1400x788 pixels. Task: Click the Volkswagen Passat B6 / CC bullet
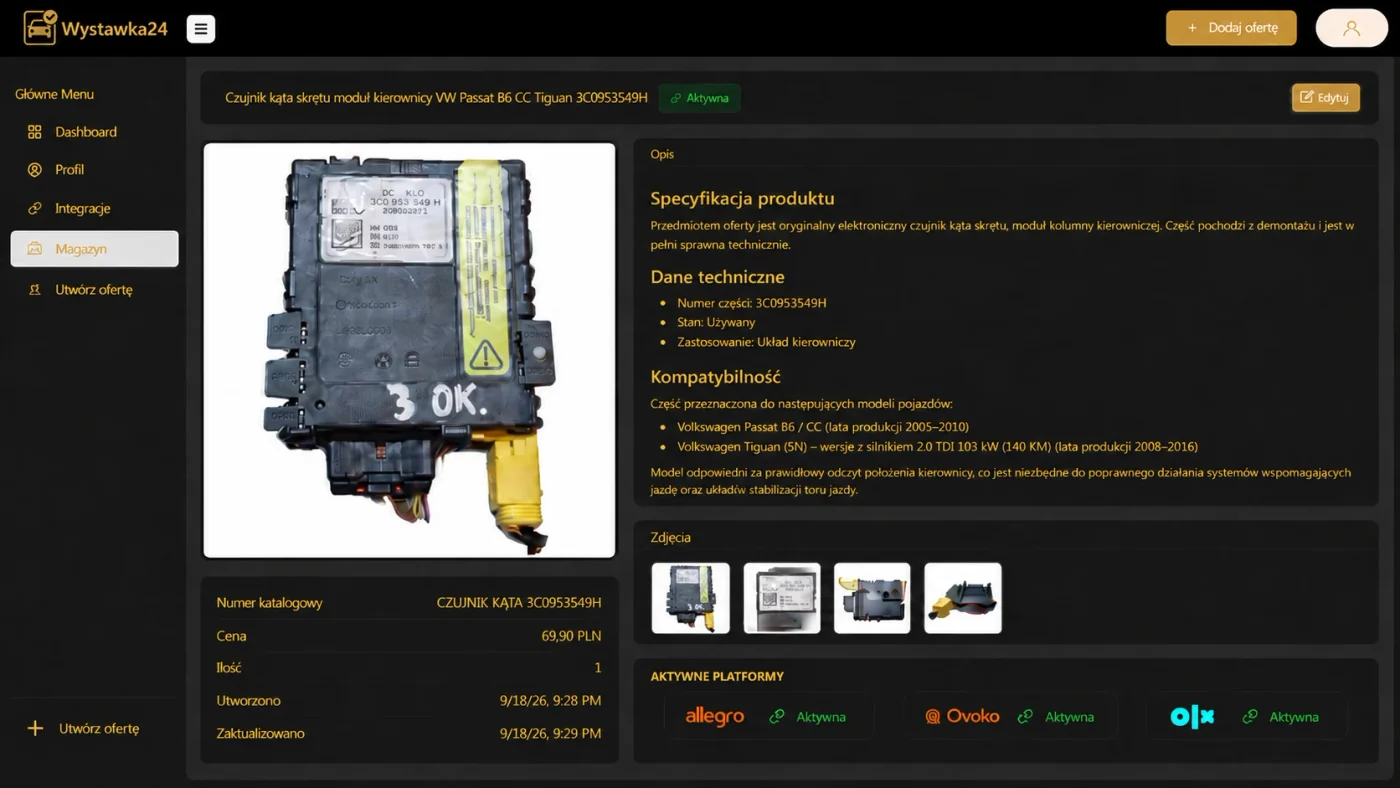[x=822, y=427]
